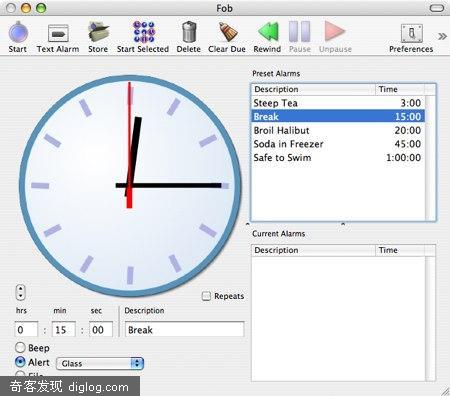This screenshot has height=396, width=450.
Task: Click the min field showing 15
Action: tap(64, 330)
